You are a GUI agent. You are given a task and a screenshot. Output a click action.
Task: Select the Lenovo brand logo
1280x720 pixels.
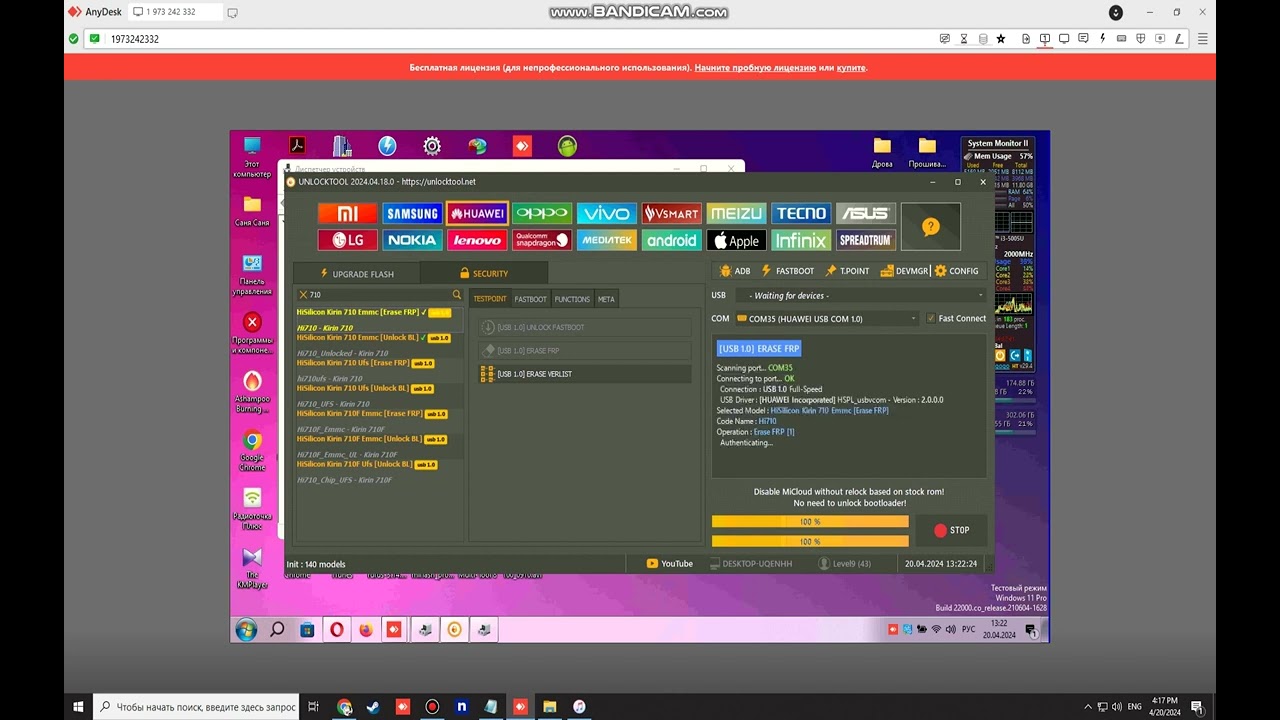(477, 240)
